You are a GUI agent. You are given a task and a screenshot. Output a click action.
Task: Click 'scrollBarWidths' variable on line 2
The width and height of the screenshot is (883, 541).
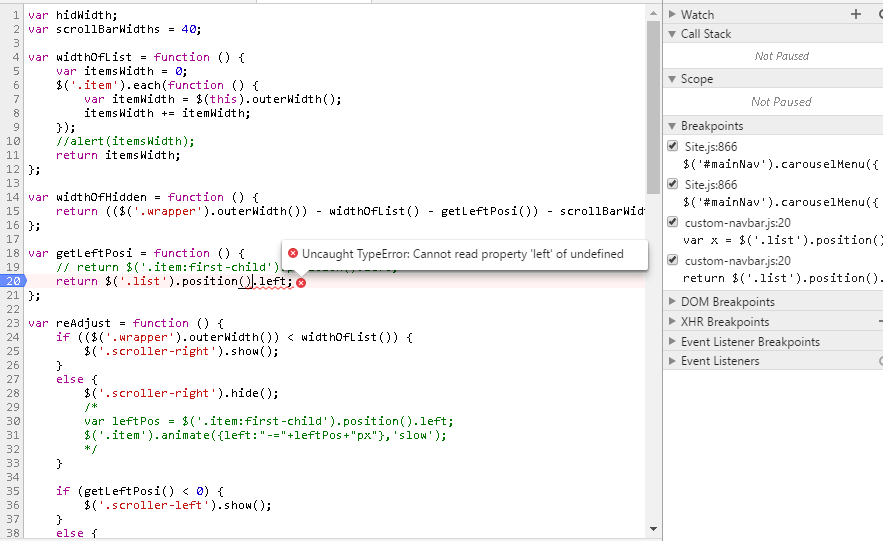108,29
